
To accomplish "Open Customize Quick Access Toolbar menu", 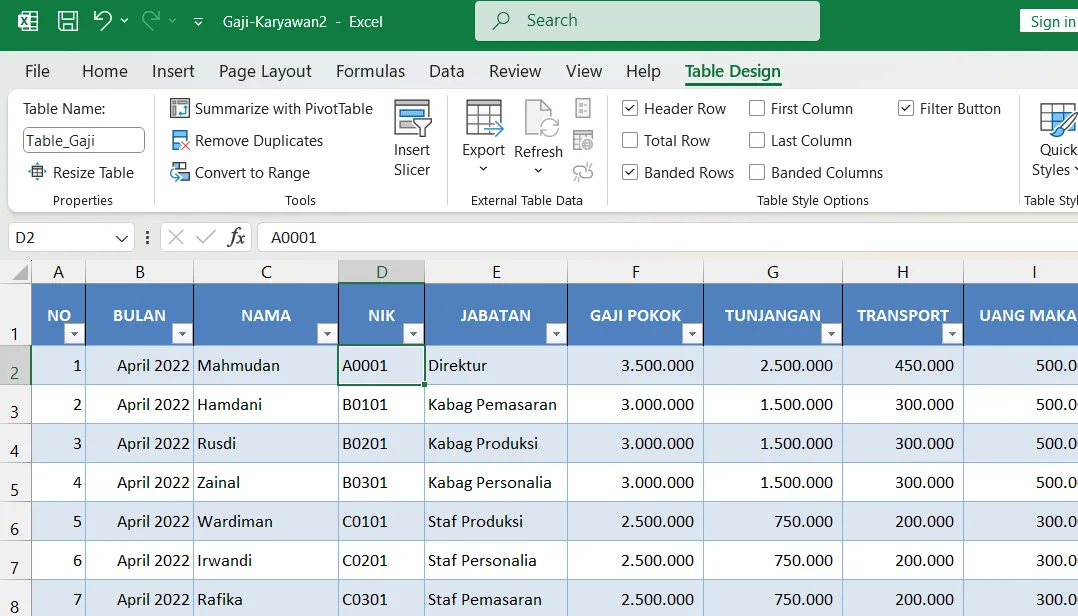I will tap(198, 22).
